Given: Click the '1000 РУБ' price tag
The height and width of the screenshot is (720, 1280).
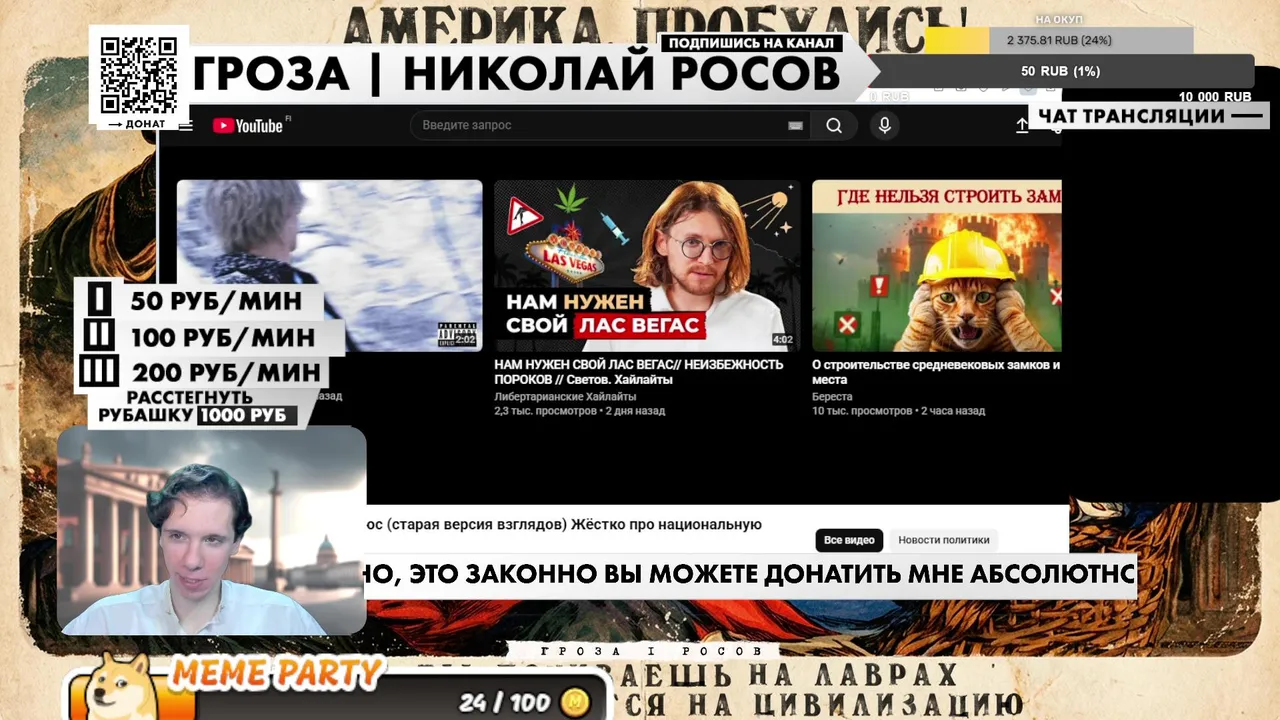Looking at the screenshot, I should click(x=247, y=416).
